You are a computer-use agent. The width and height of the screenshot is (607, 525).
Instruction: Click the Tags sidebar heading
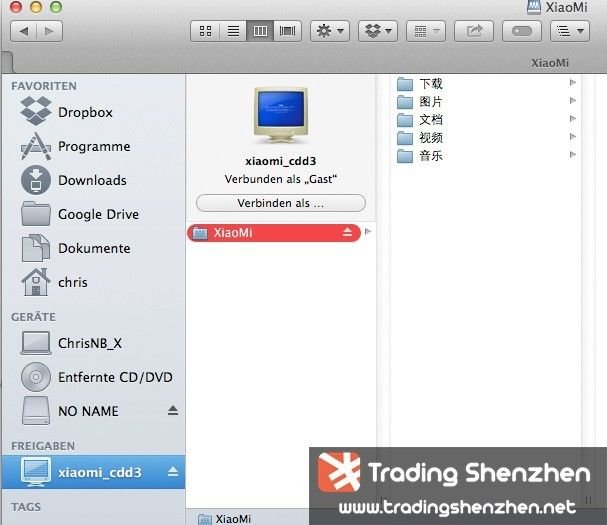[x=26, y=507]
